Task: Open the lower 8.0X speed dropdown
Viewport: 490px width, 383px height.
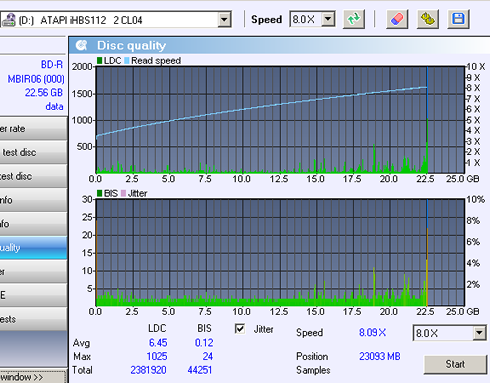Action: [x=479, y=333]
